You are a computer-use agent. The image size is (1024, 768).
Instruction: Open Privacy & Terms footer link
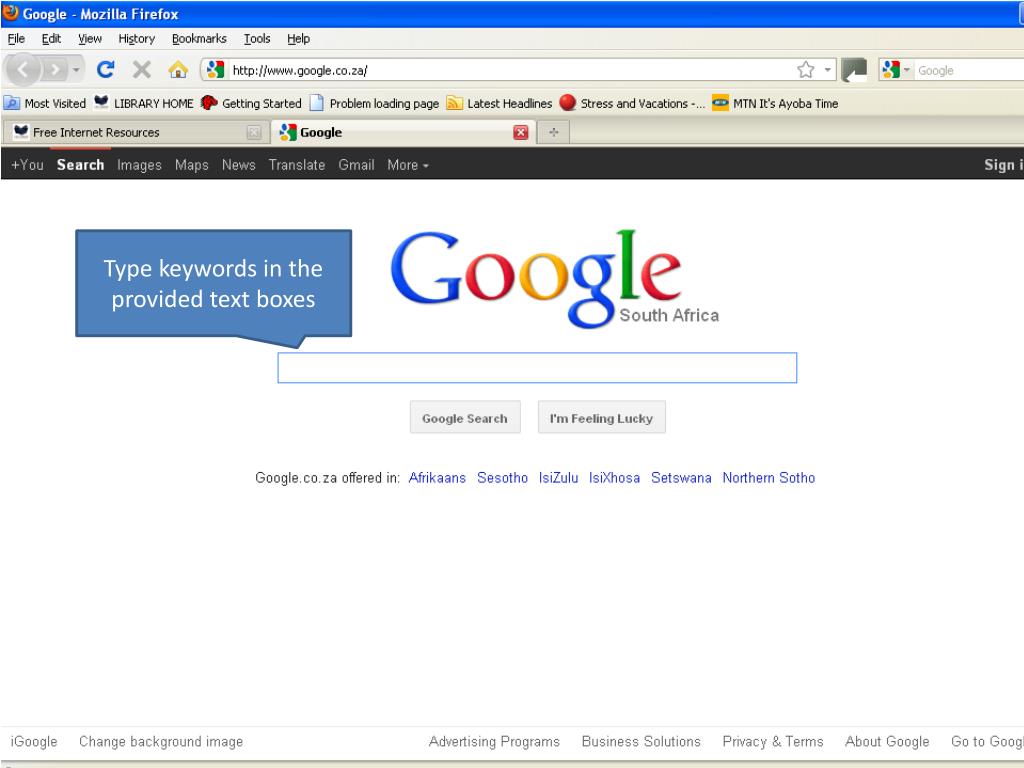[x=773, y=741]
